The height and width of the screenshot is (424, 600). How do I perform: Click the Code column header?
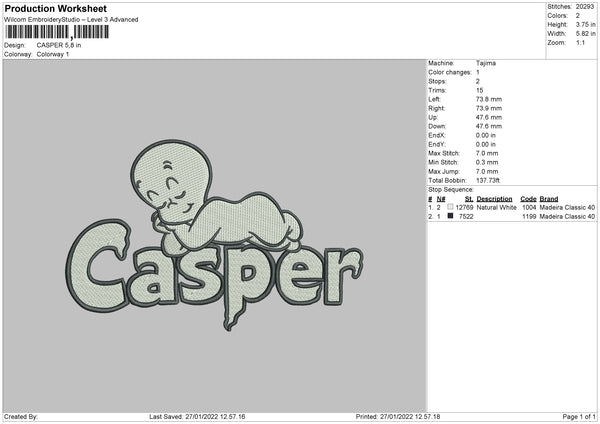[x=528, y=199]
